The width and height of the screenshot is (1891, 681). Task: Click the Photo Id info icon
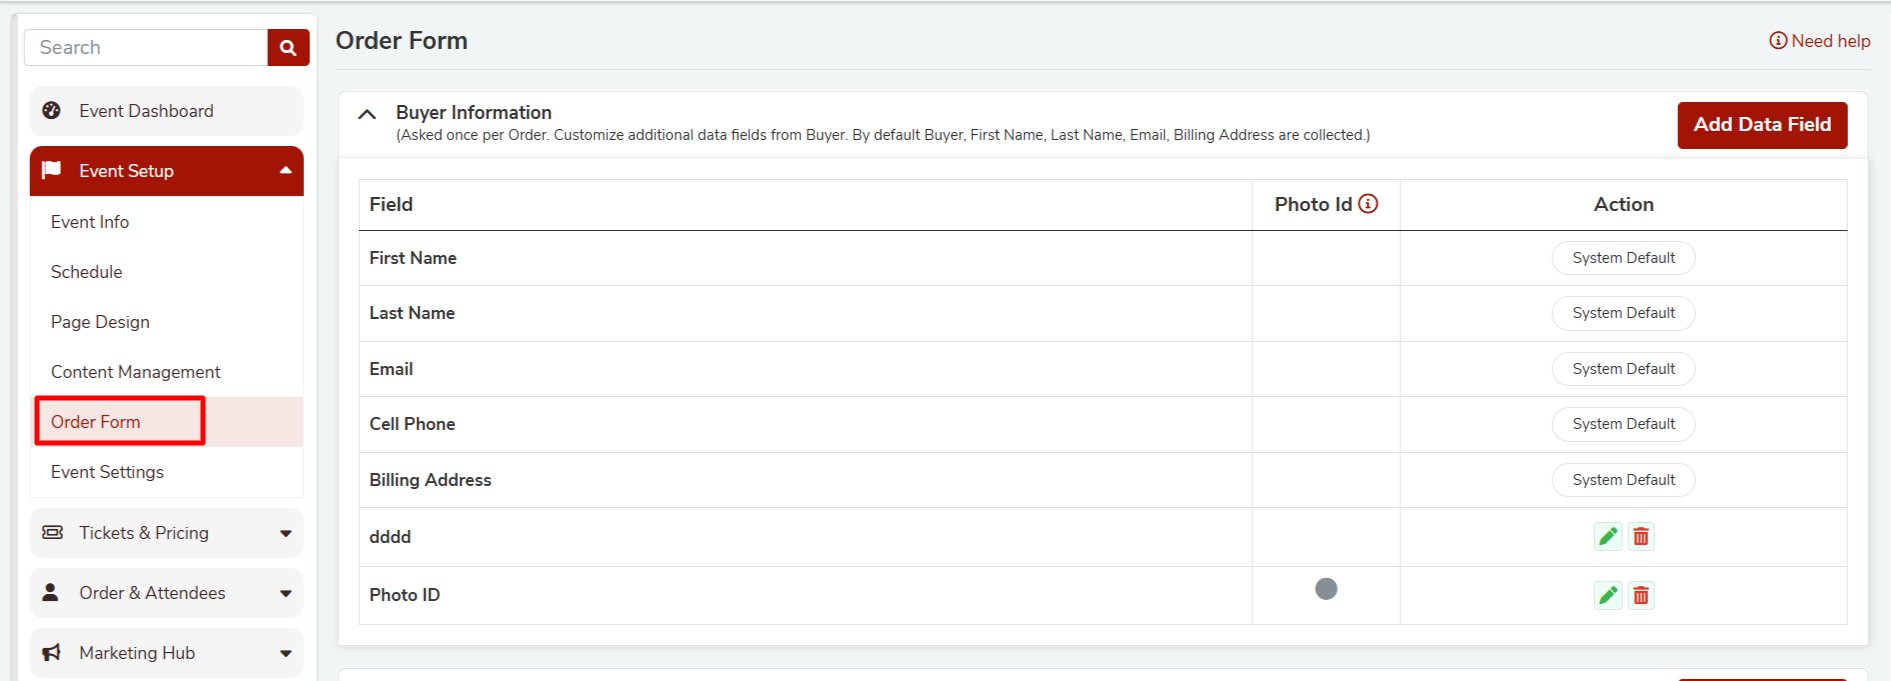[1368, 204]
